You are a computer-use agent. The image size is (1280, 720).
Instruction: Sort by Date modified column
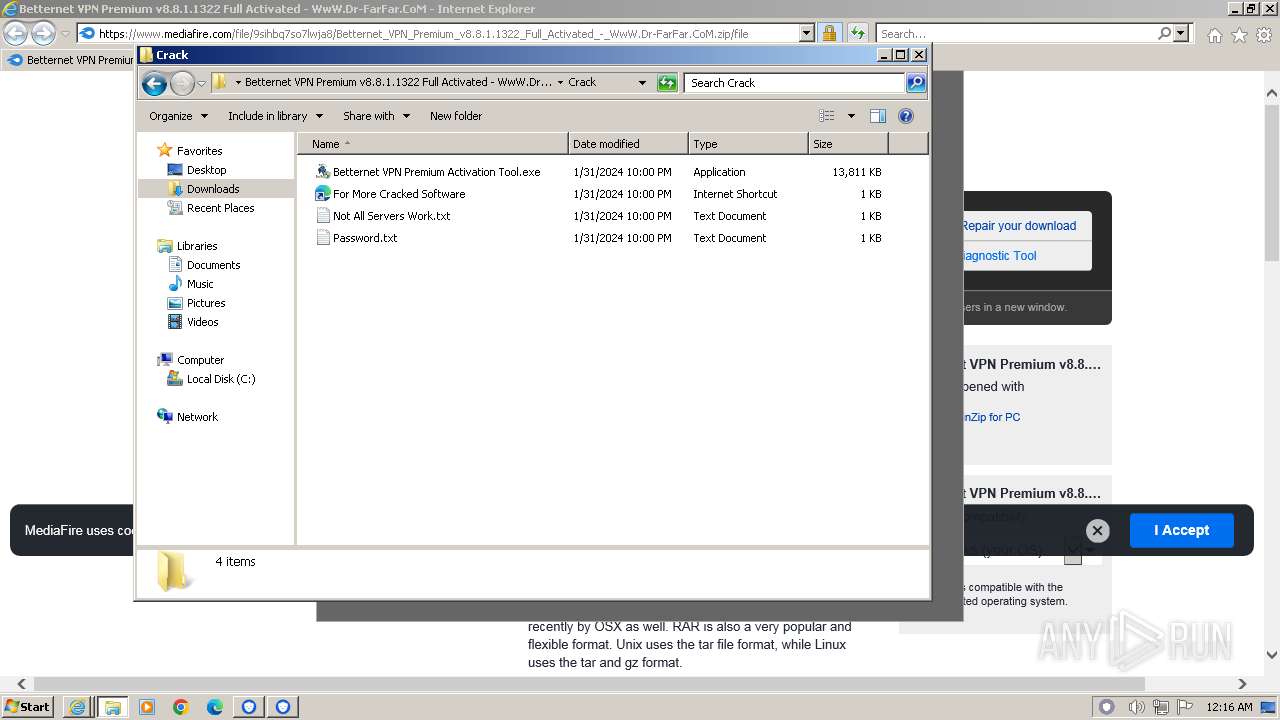pos(628,144)
